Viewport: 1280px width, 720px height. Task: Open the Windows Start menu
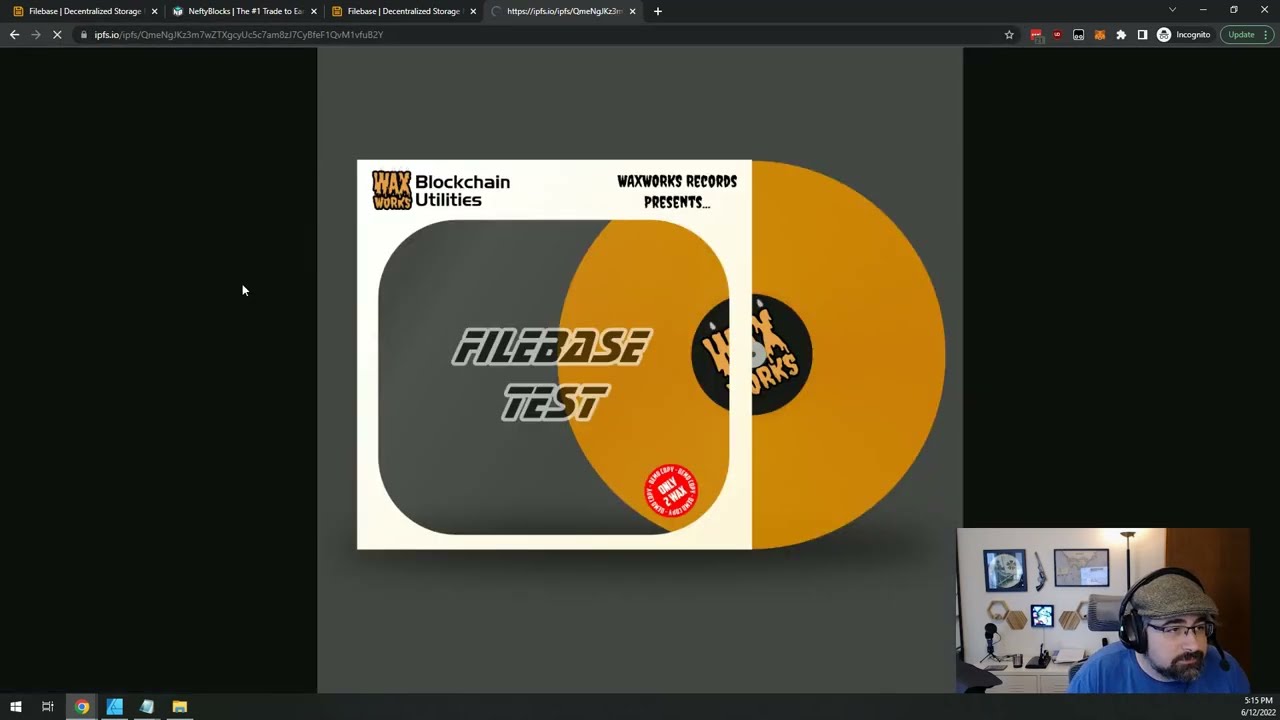[x=16, y=707]
